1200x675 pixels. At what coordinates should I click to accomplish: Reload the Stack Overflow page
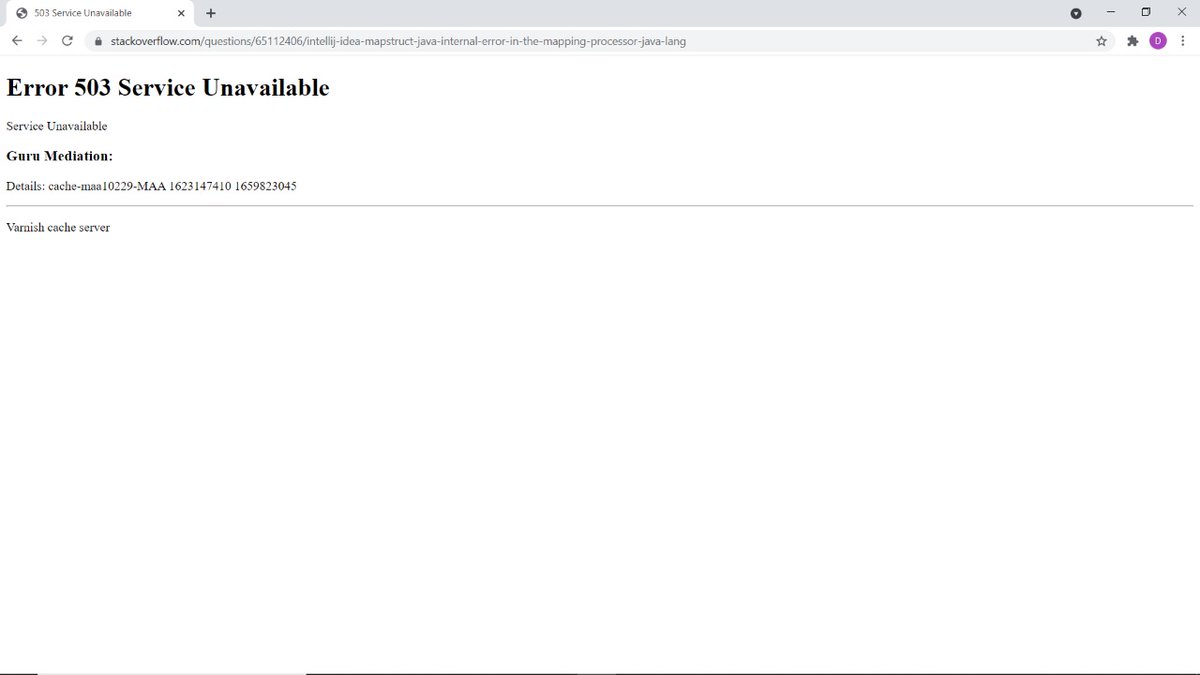pos(67,40)
